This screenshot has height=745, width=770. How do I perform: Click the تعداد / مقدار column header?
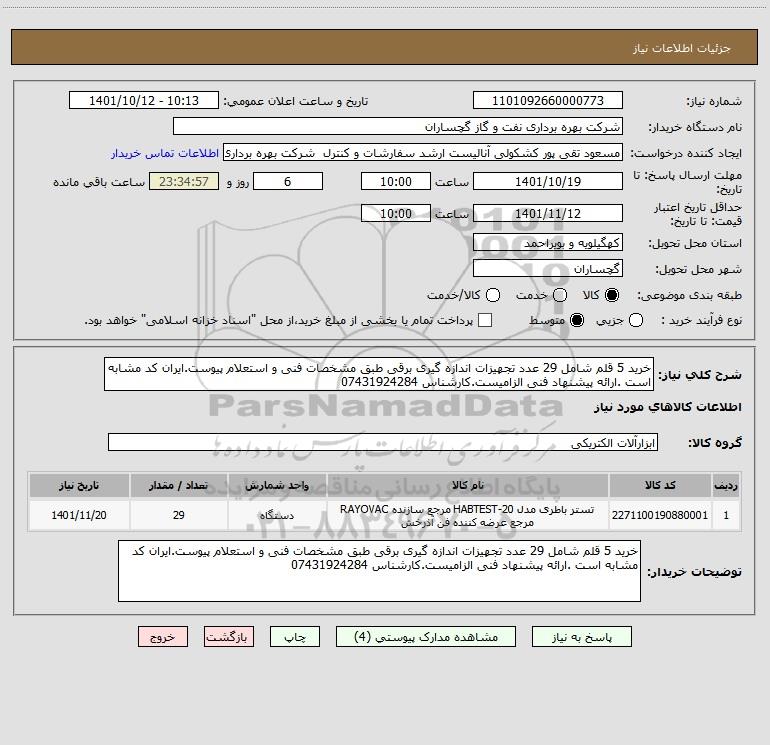(x=178, y=485)
